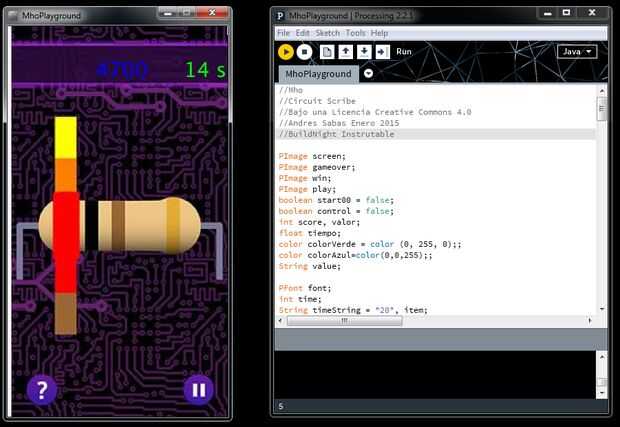
Task: Click the horizontal scroll right arrow
Action: (x=590, y=321)
